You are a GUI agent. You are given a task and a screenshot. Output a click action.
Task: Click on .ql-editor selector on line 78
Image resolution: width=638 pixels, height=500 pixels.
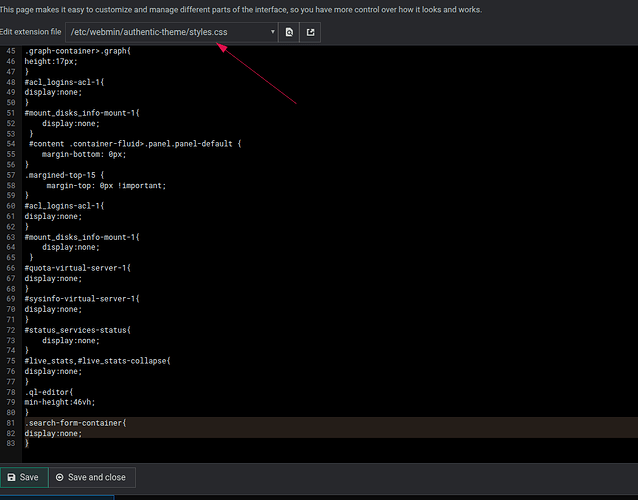click(x=47, y=391)
